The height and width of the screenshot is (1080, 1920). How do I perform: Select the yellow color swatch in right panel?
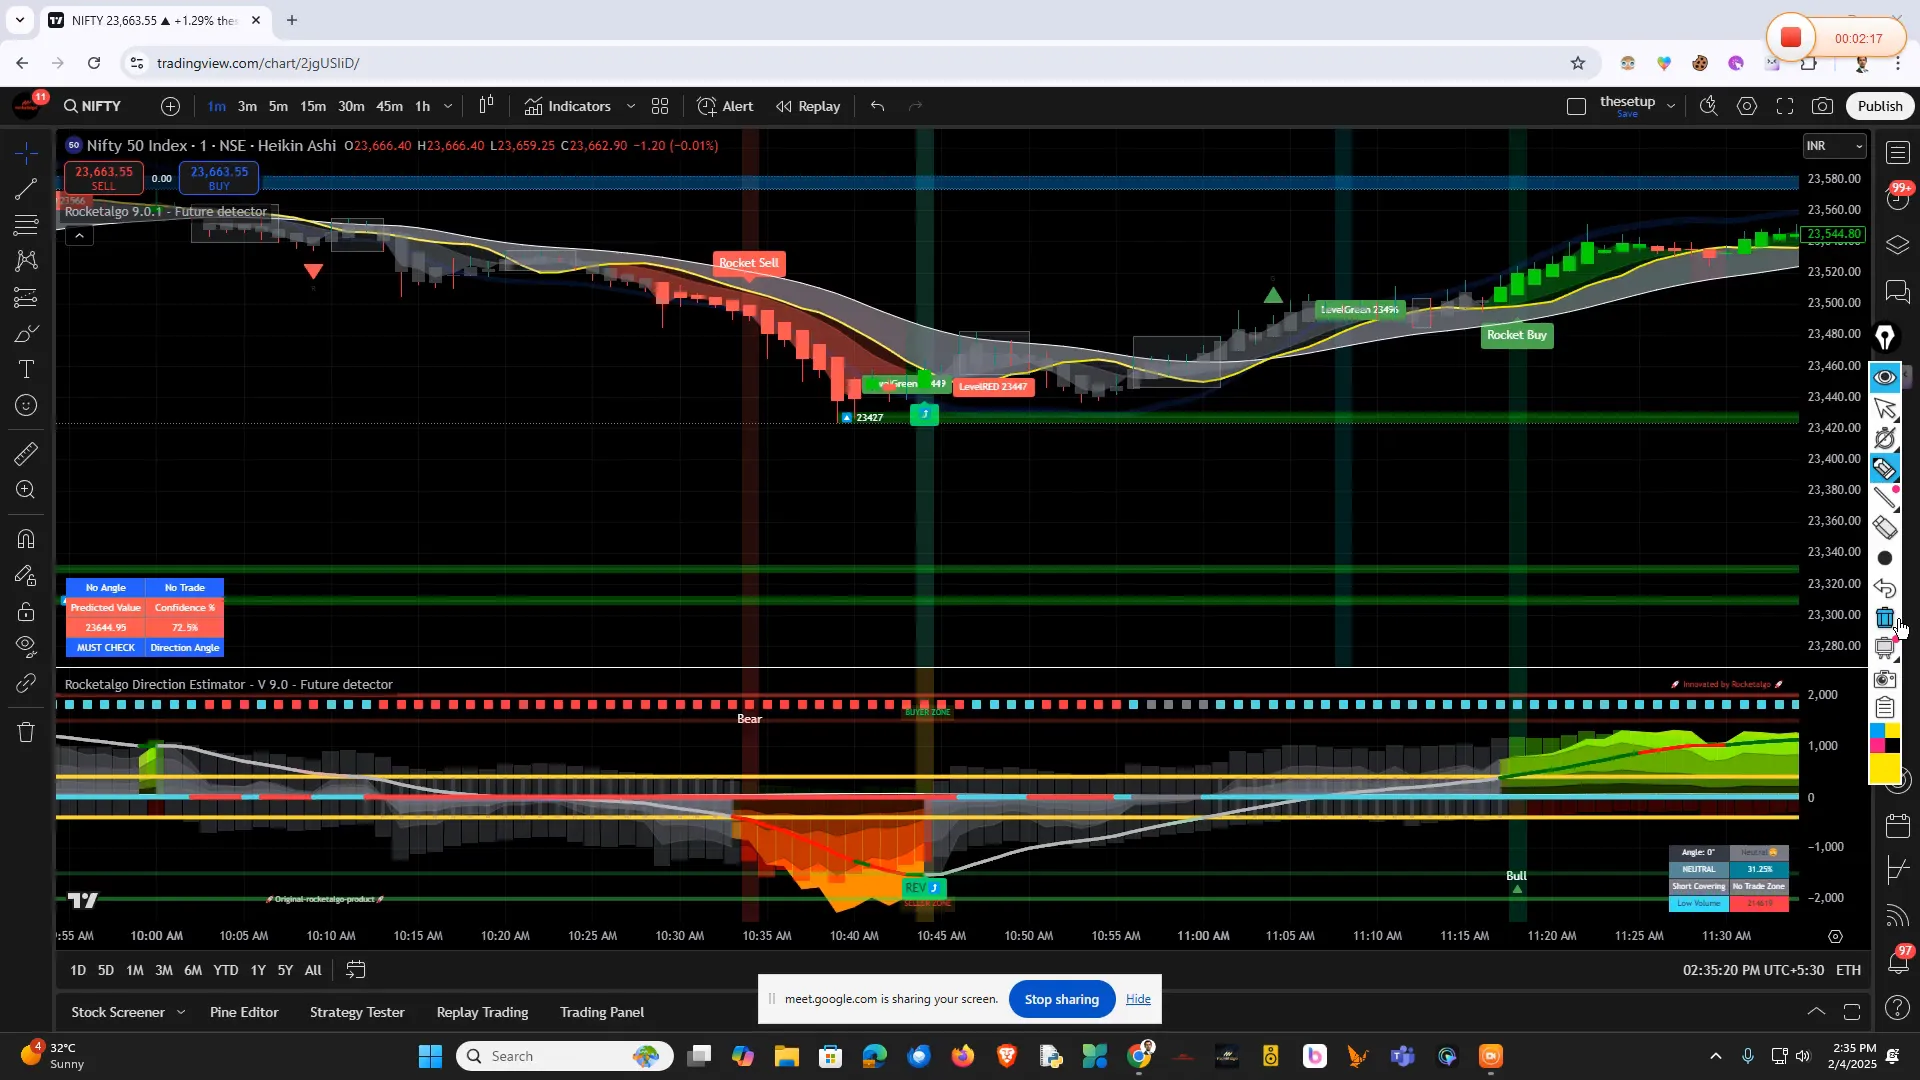tap(1885, 770)
